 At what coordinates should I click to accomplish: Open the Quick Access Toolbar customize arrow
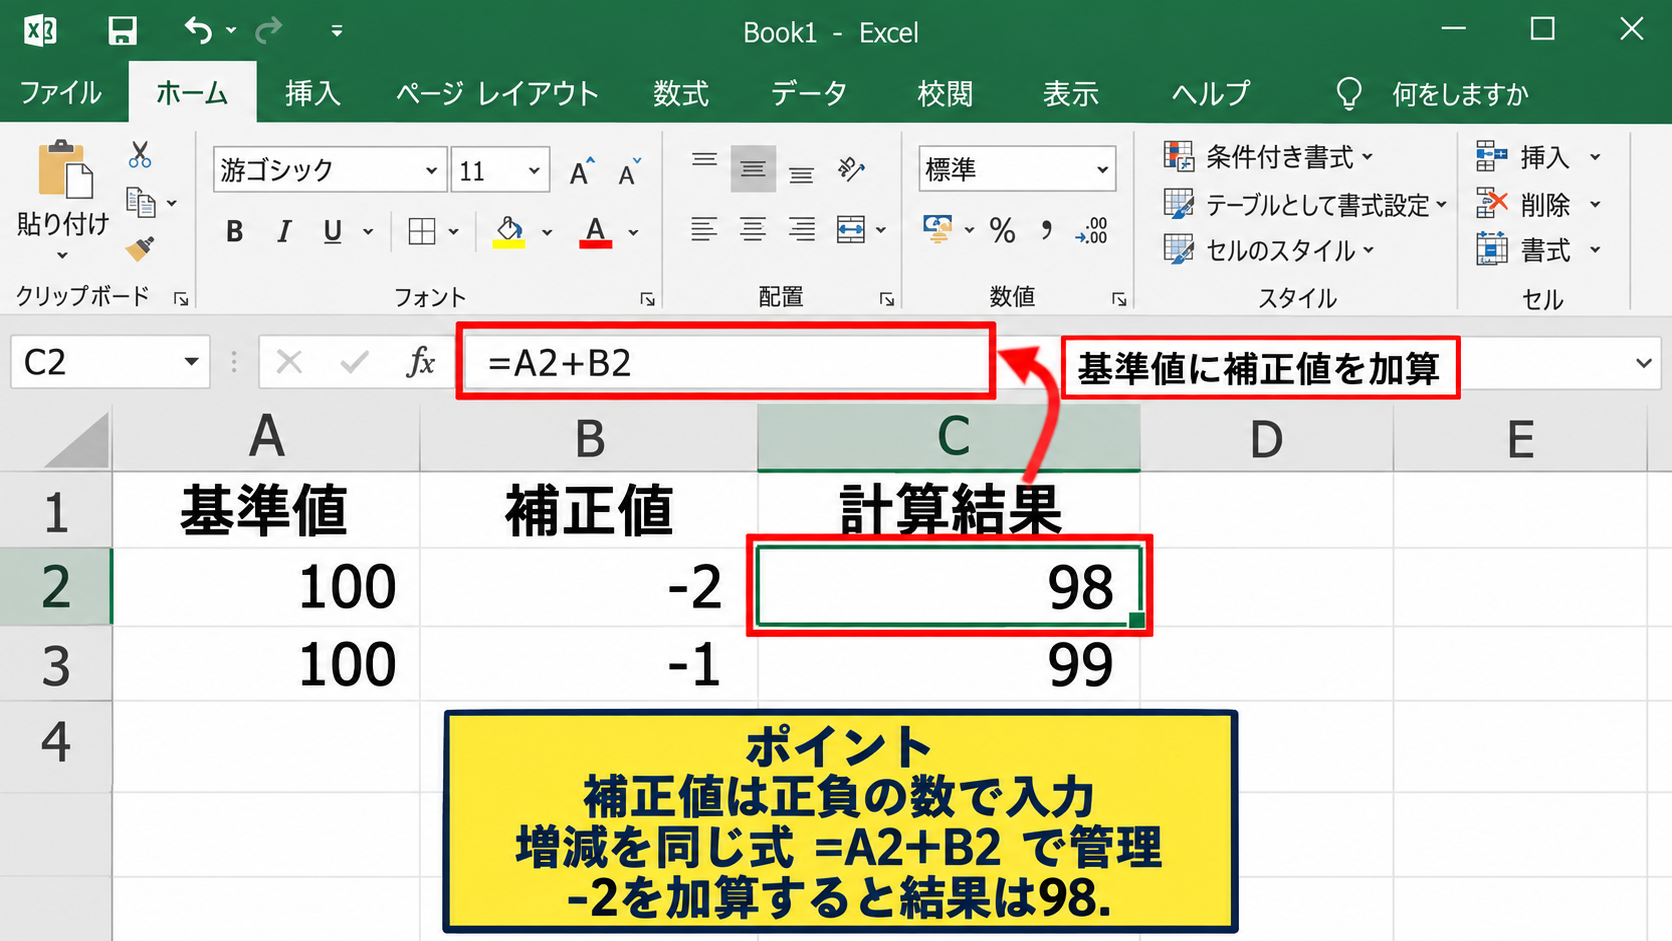click(337, 31)
